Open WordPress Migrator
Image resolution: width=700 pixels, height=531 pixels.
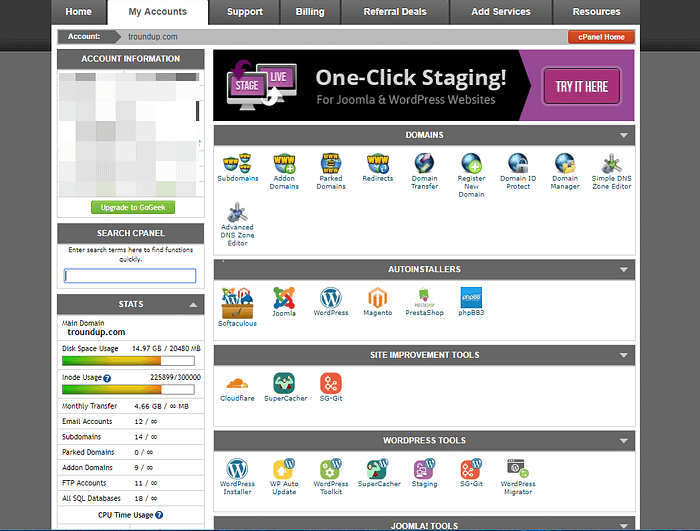pos(518,477)
